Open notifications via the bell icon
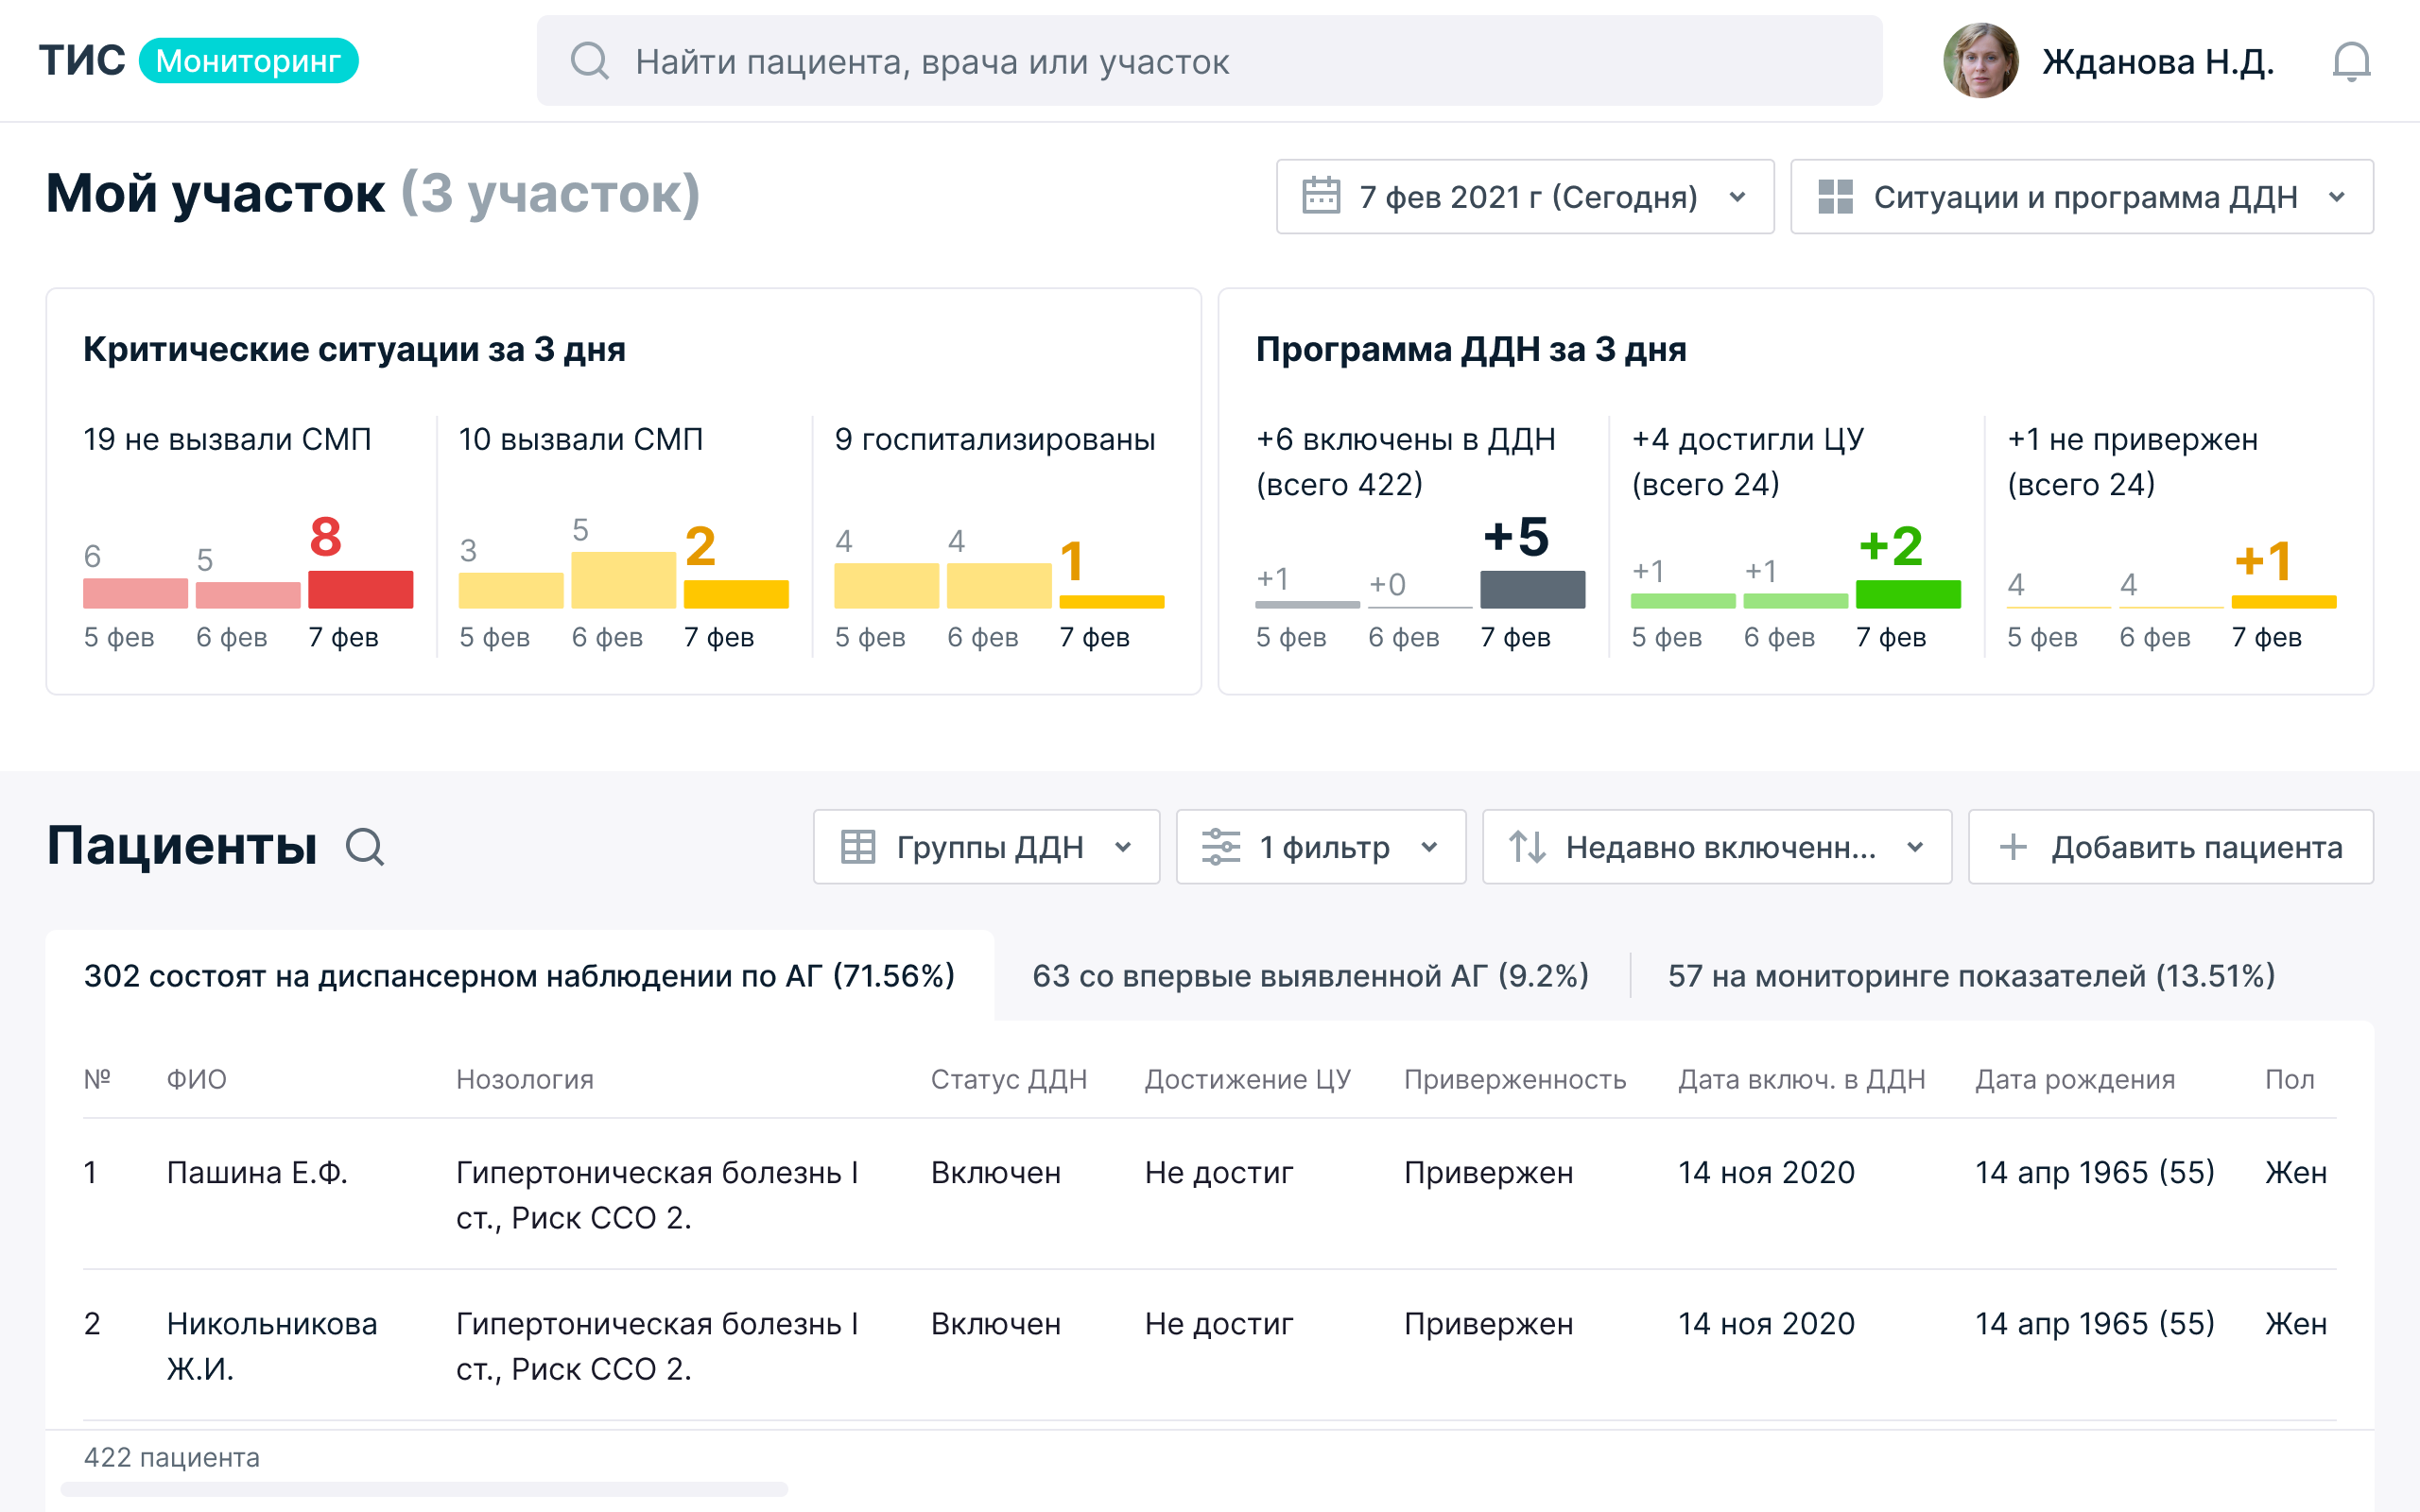The image size is (2420, 1512). coord(2352,61)
